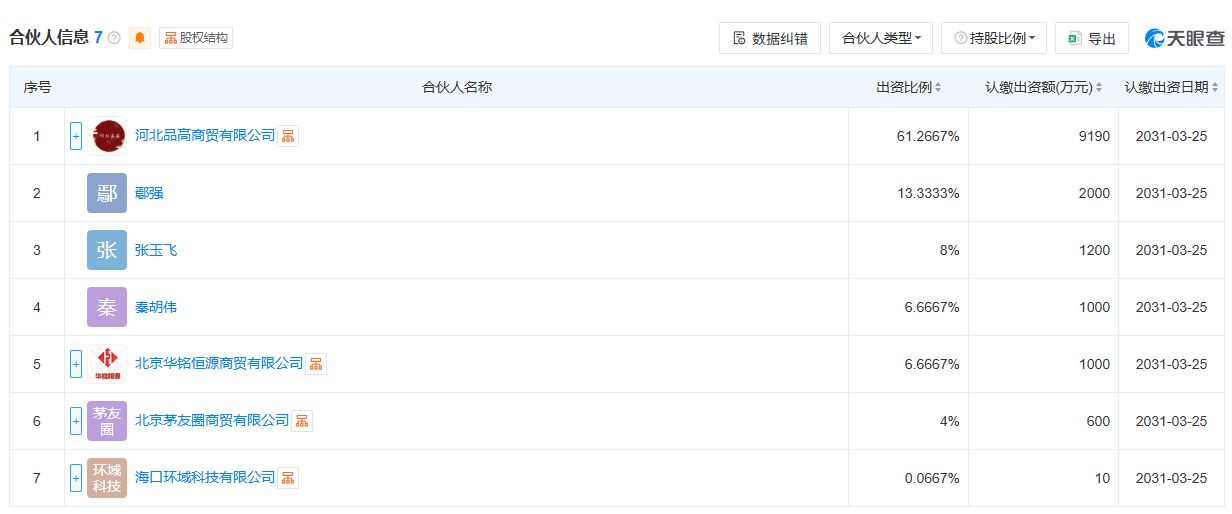Image resolution: width=1232 pixels, height=514 pixels.
Task: Open 北京茅友圈商贸有限公司 company link
Action: pyautogui.click(x=212, y=421)
